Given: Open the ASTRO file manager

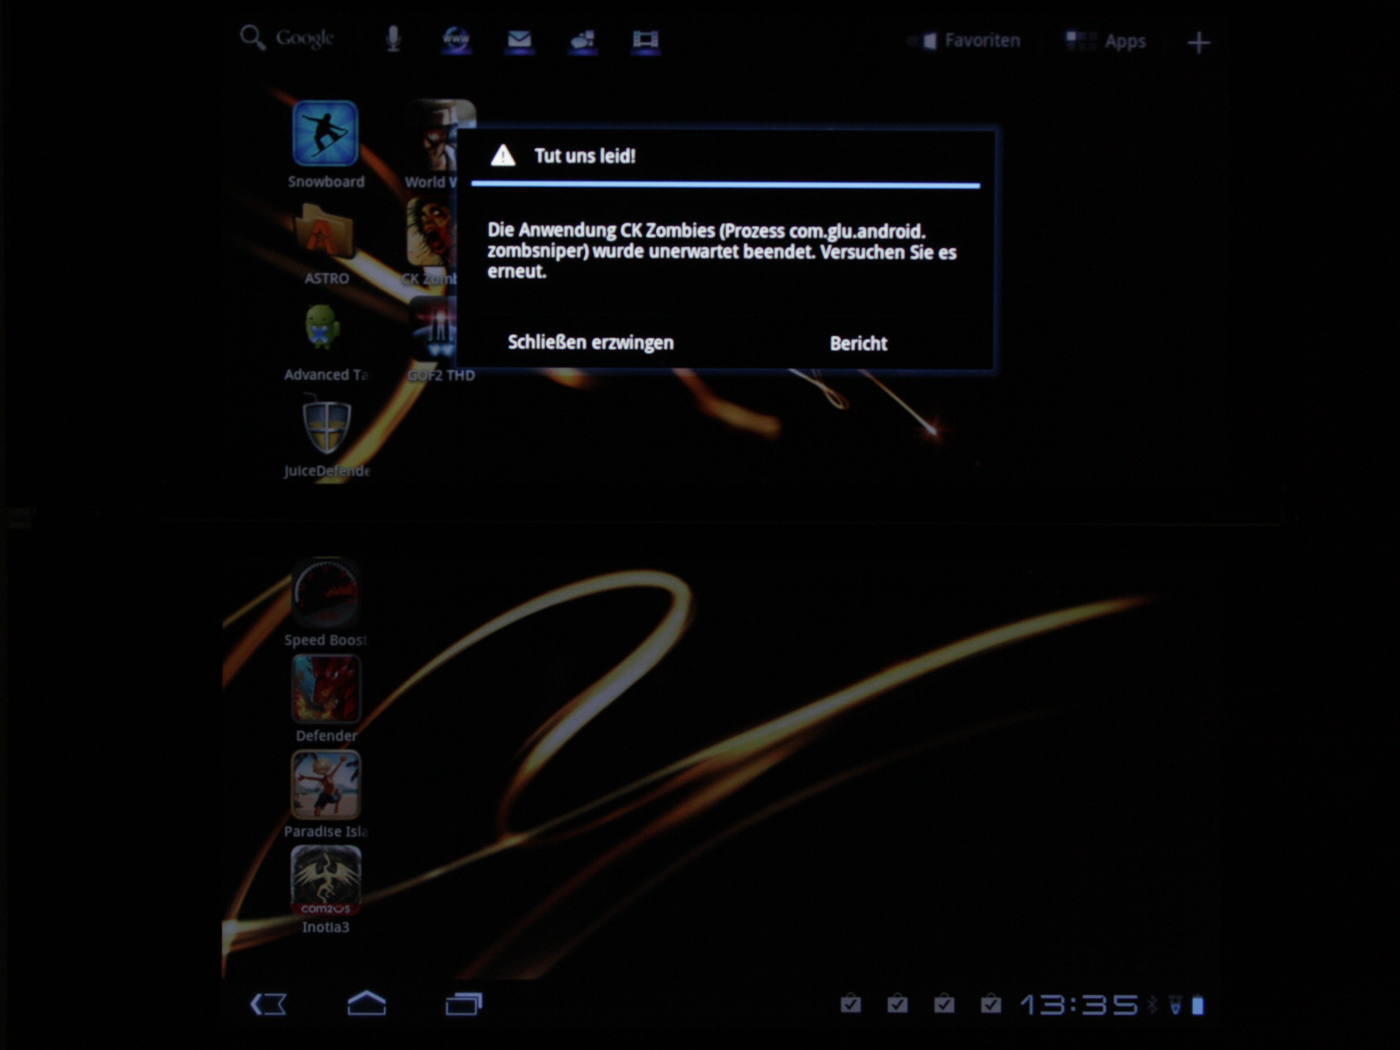Looking at the screenshot, I should pyautogui.click(x=326, y=244).
